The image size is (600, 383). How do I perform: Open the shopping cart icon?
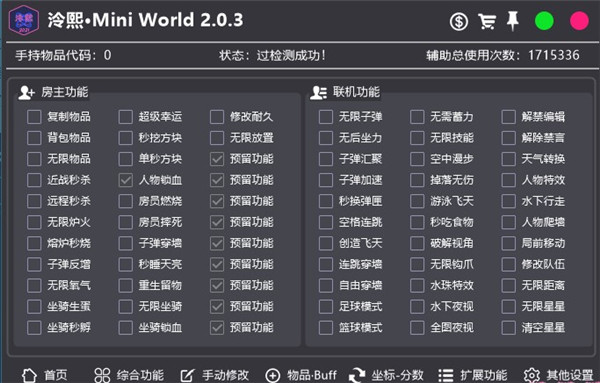click(x=487, y=21)
